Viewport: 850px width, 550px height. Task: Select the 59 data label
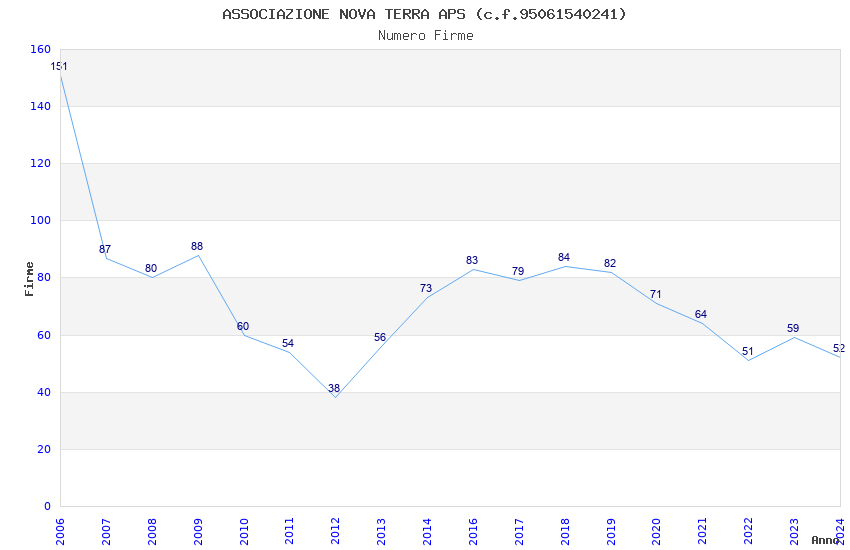[x=793, y=328]
